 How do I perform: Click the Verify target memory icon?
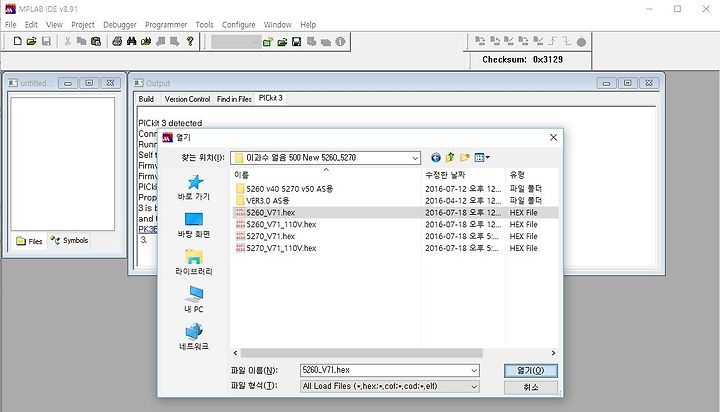point(509,41)
